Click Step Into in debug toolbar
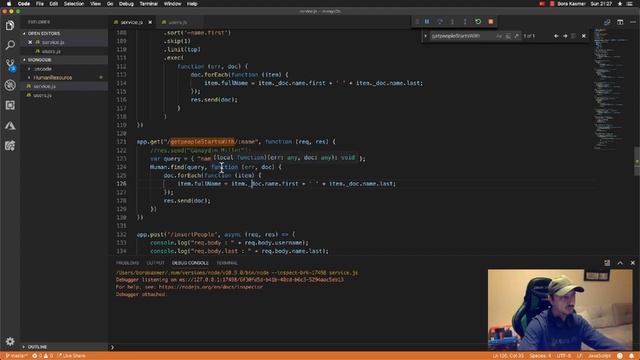Image resolution: width=640 pixels, height=360 pixels. click(x=452, y=22)
